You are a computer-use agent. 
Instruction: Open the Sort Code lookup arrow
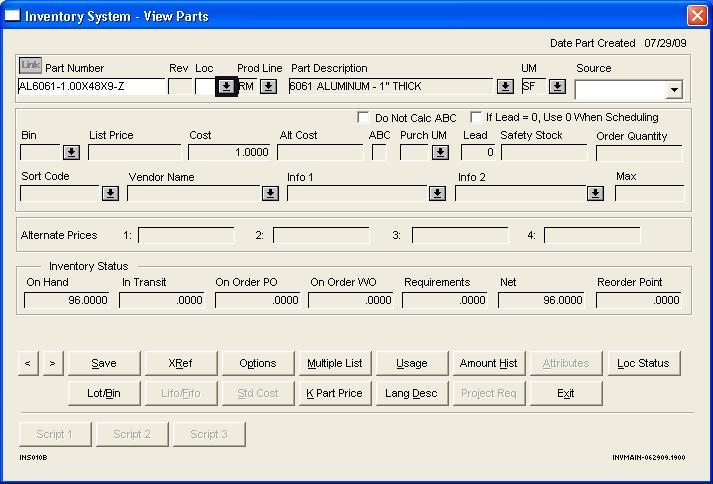[x=110, y=193]
